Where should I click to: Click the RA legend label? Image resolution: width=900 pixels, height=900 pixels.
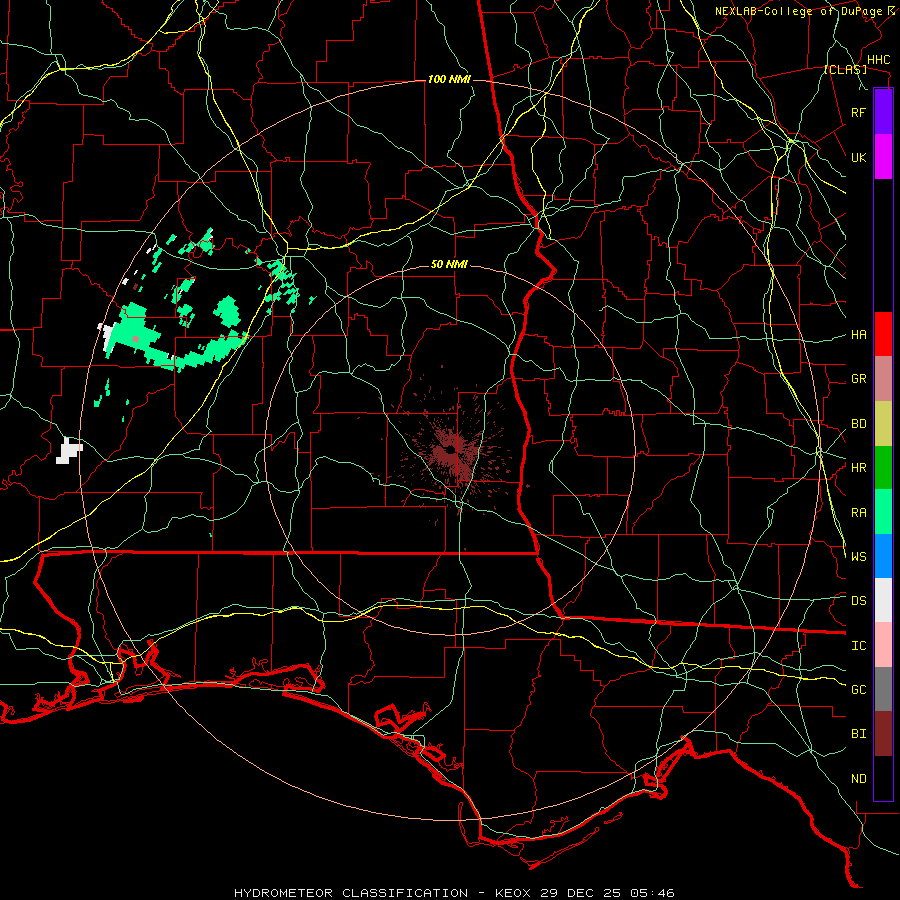858,513
